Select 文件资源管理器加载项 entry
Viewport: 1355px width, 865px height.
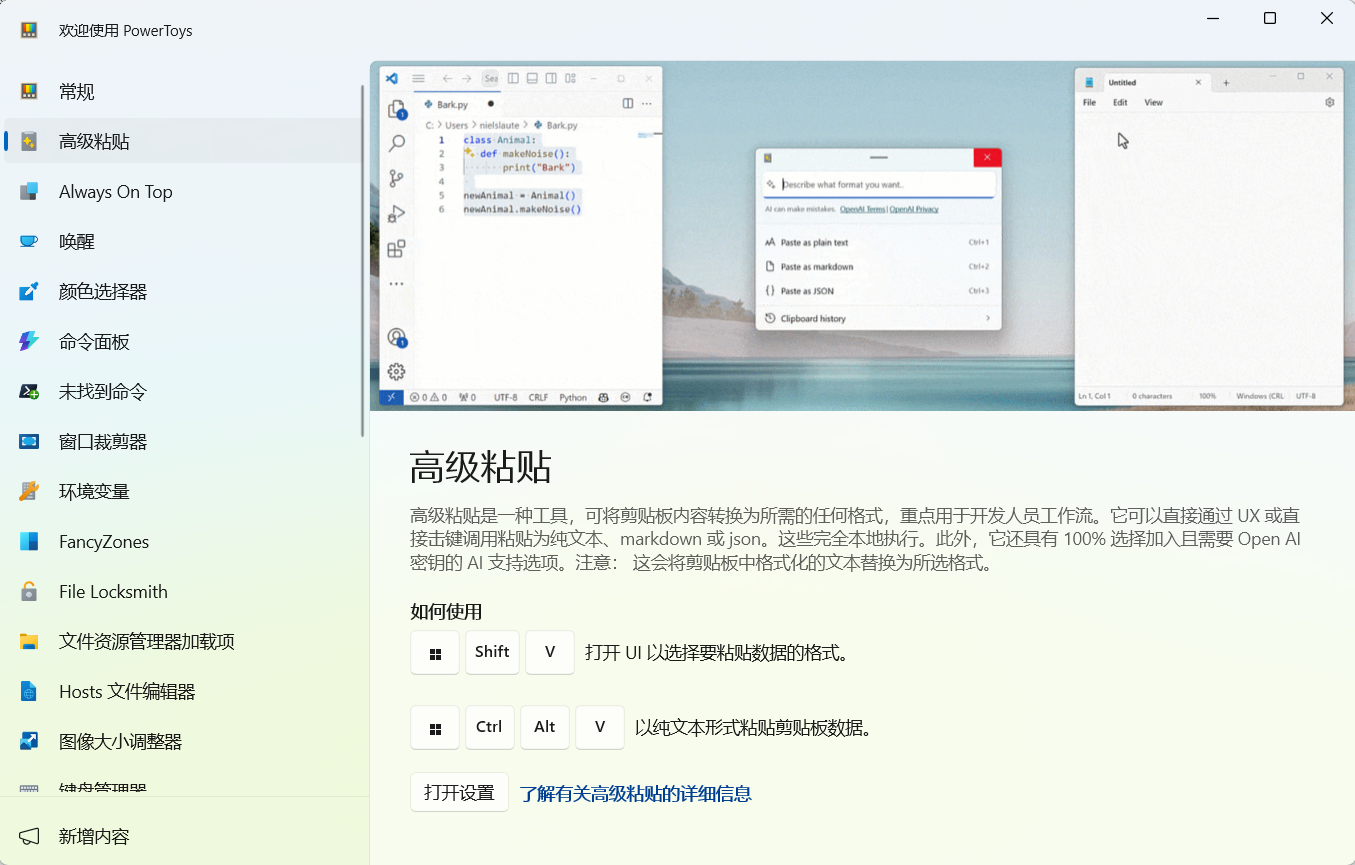[182, 642]
